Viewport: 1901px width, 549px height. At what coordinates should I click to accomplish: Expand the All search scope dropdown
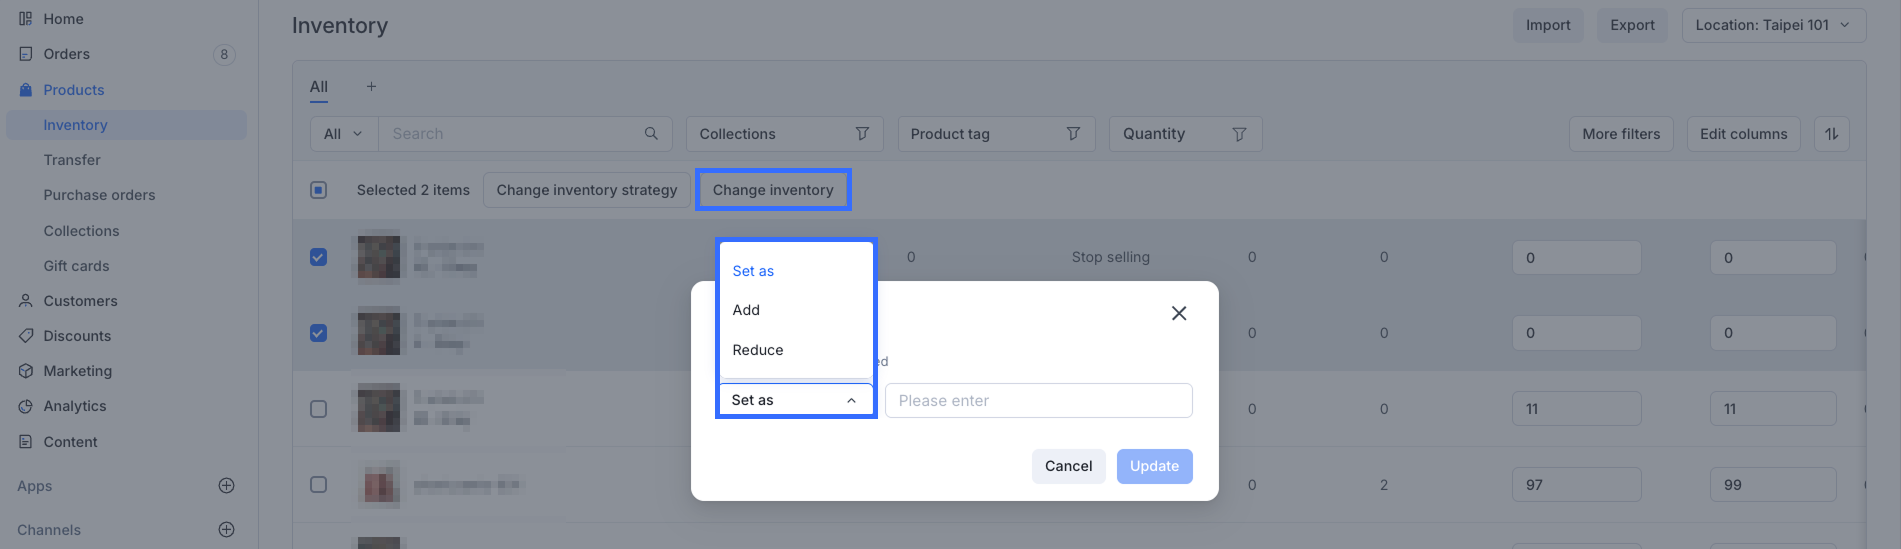(x=343, y=134)
